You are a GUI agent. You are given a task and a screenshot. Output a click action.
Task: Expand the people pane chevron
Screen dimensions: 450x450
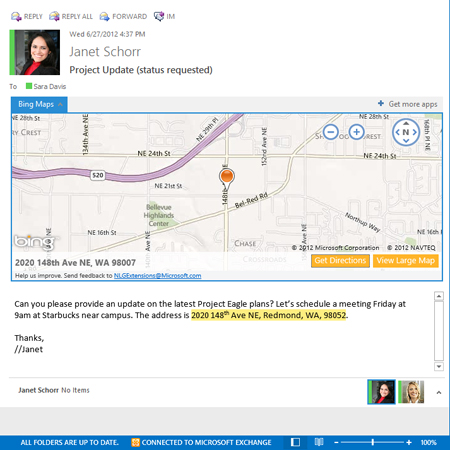tap(439, 393)
